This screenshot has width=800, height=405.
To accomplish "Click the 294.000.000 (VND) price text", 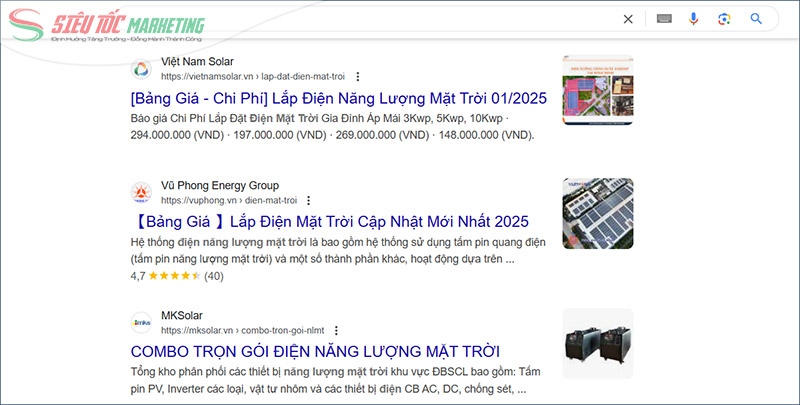I will (x=177, y=135).
